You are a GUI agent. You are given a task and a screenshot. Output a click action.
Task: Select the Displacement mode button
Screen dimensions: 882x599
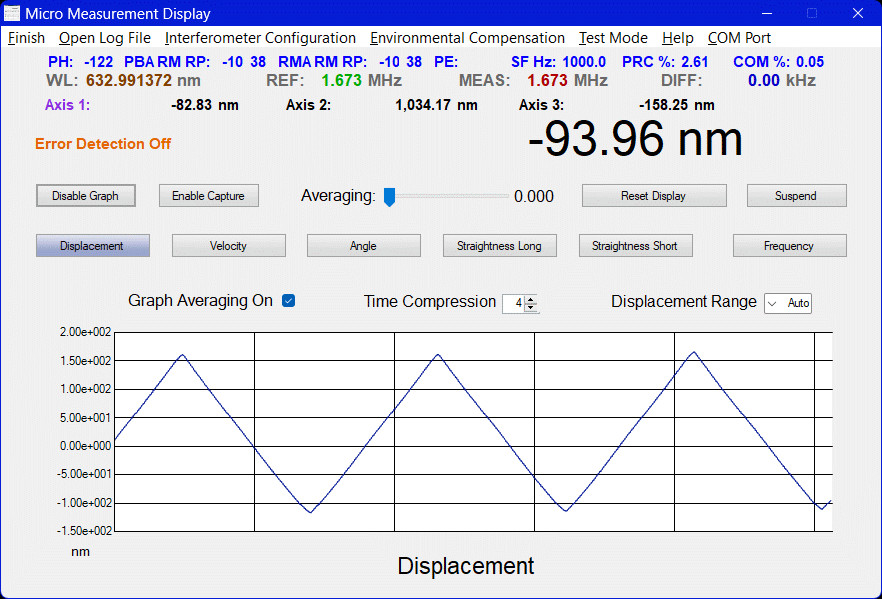tap(92, 246)
